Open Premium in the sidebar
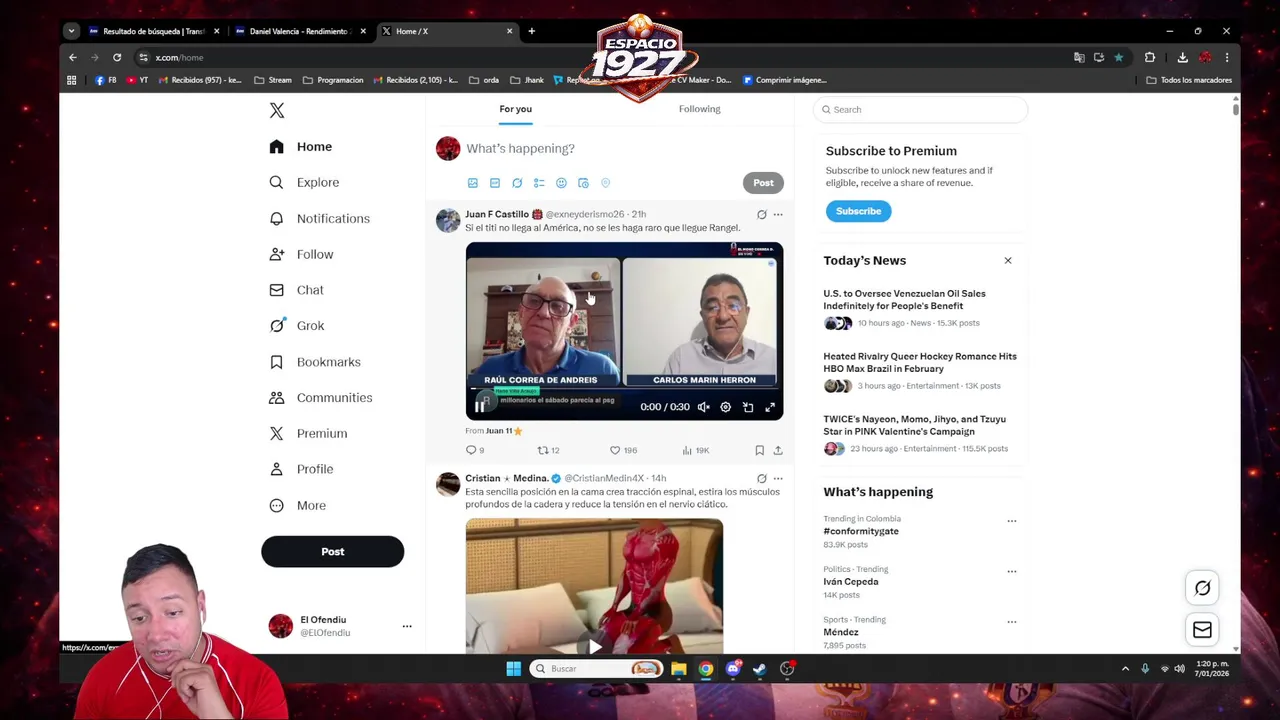This screenshot has height=720, width=1280. (308, 433)
